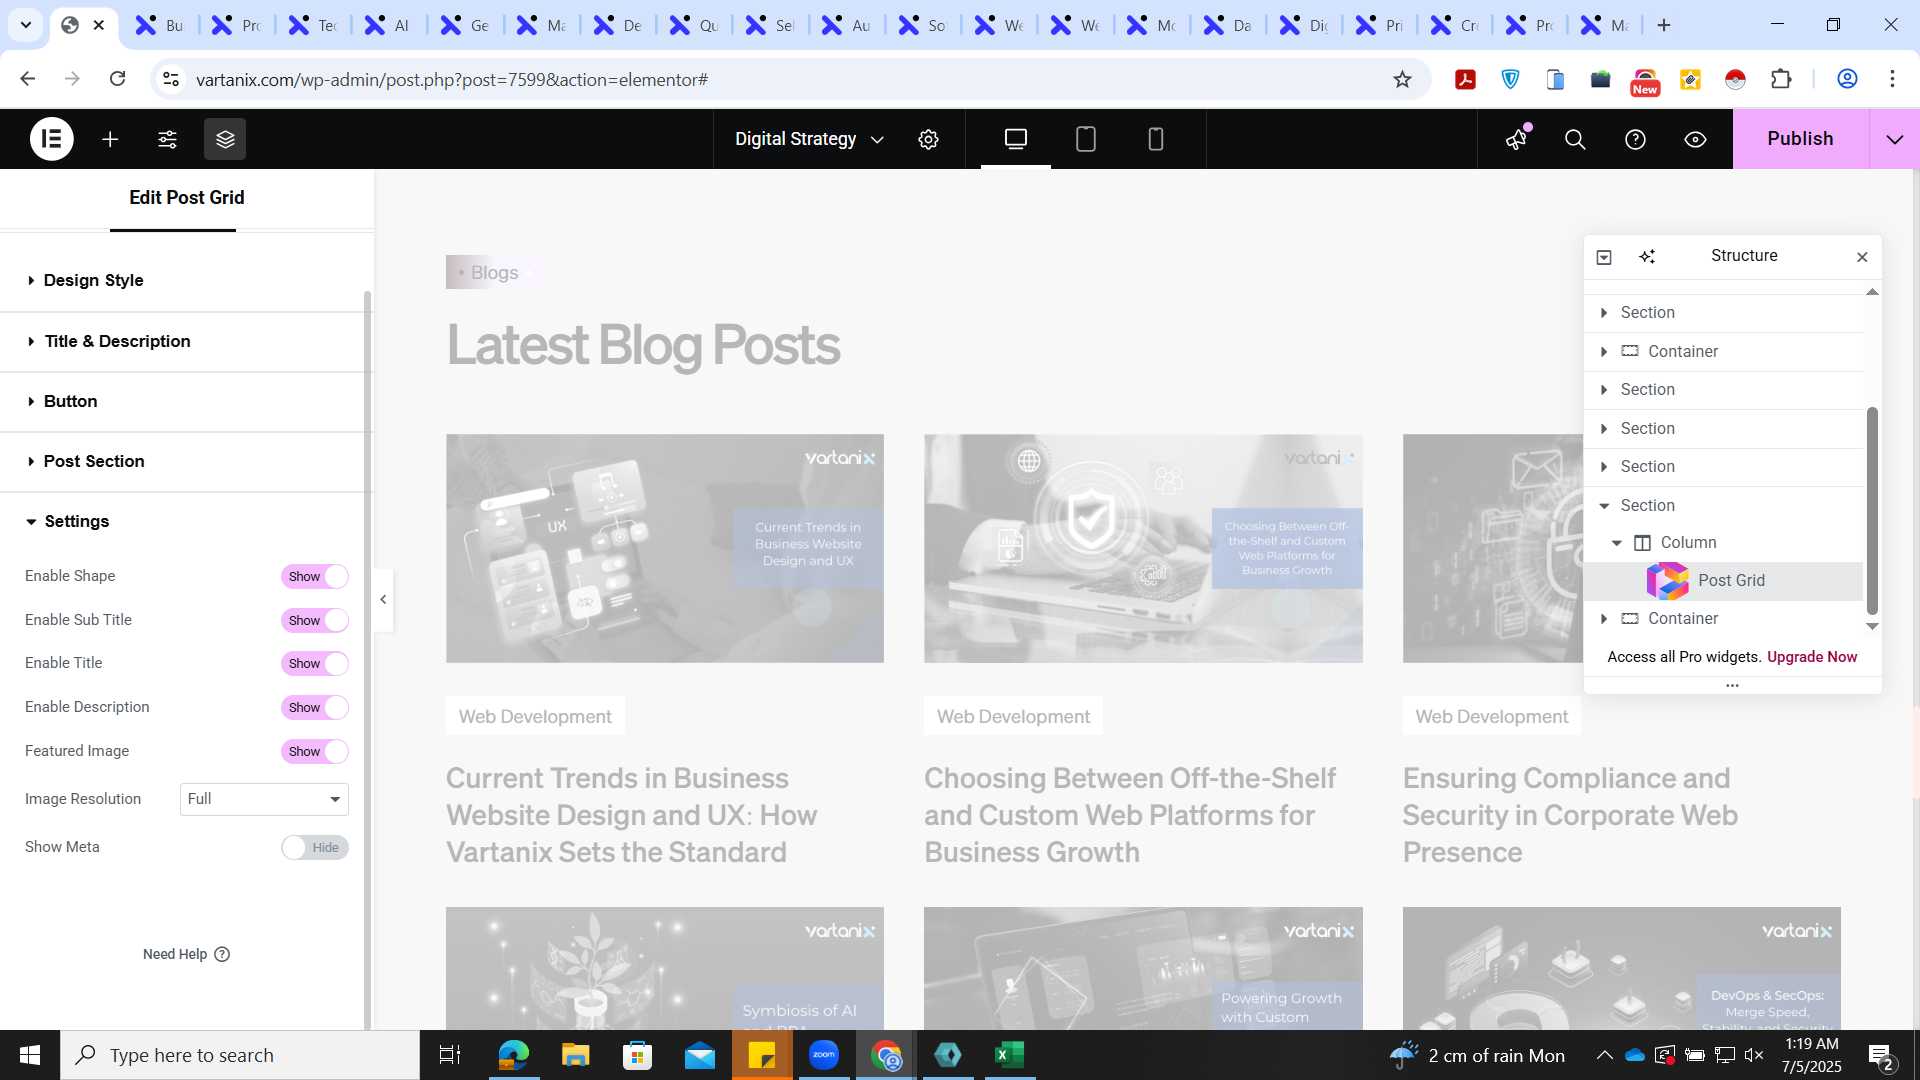The width and height of the screenshot is (1920, 1080).
Task: Switch to tablet device view
Action: (x=1086, y=139)
